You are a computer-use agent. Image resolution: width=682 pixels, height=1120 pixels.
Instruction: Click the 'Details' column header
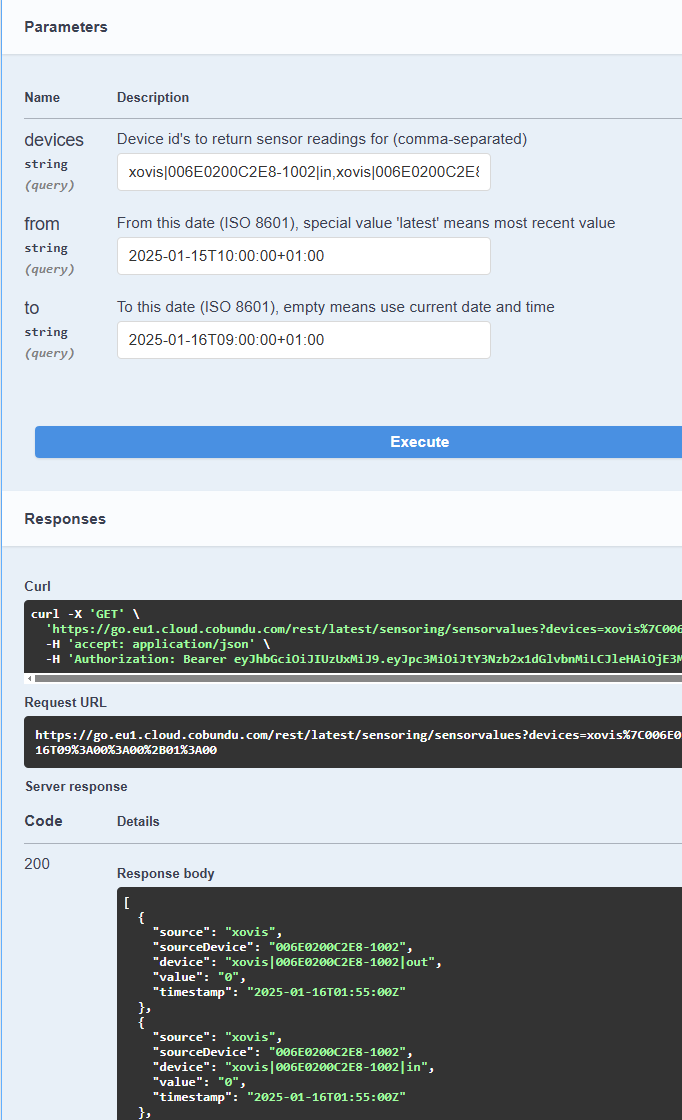[138, 821]
